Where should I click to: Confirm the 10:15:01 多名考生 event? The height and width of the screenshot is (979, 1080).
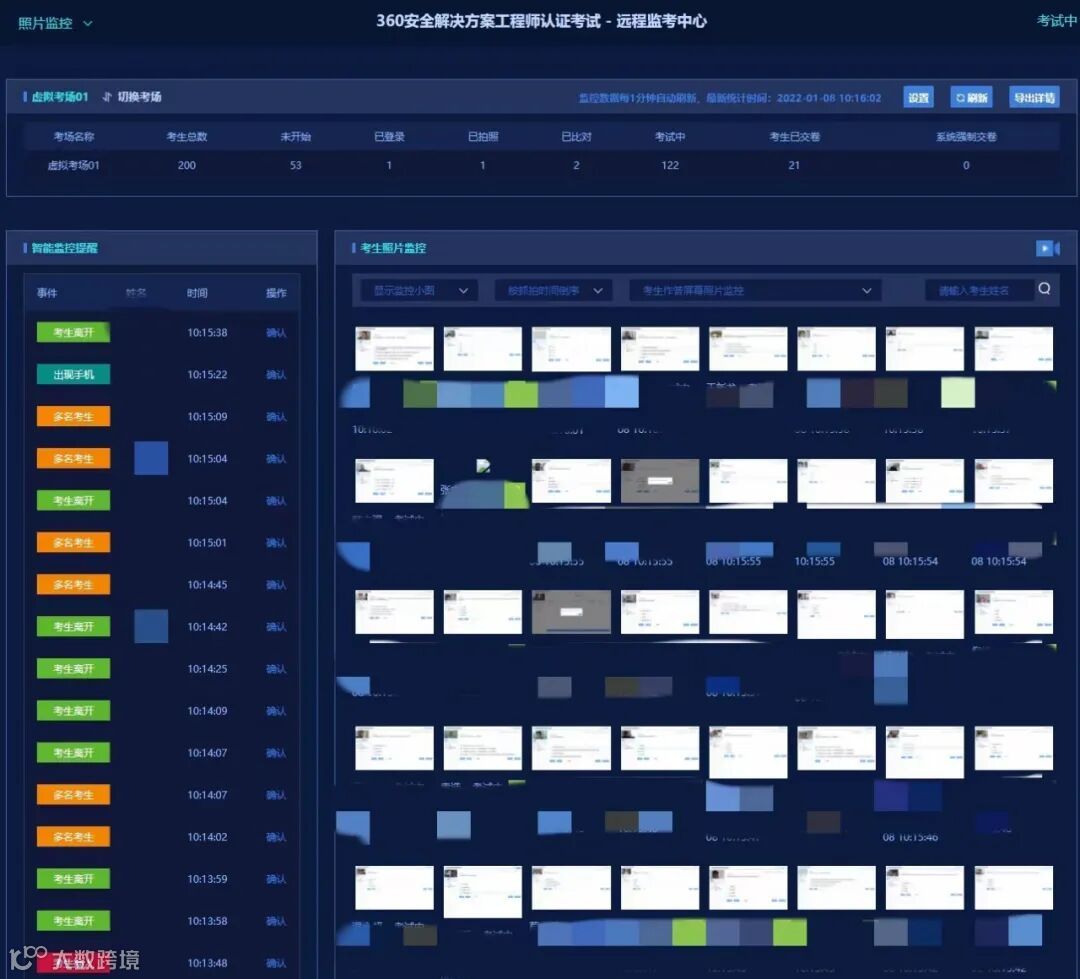276,543
